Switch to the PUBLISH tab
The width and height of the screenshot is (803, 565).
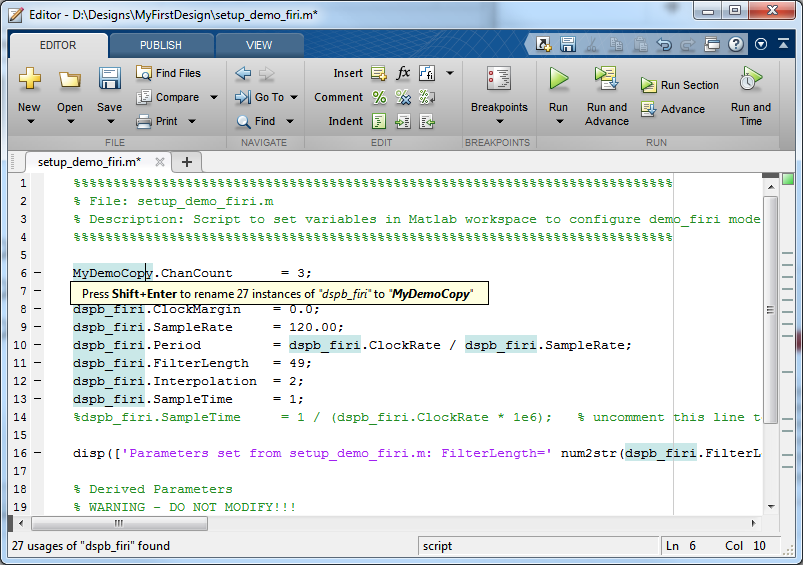click(x=161, y=45)
